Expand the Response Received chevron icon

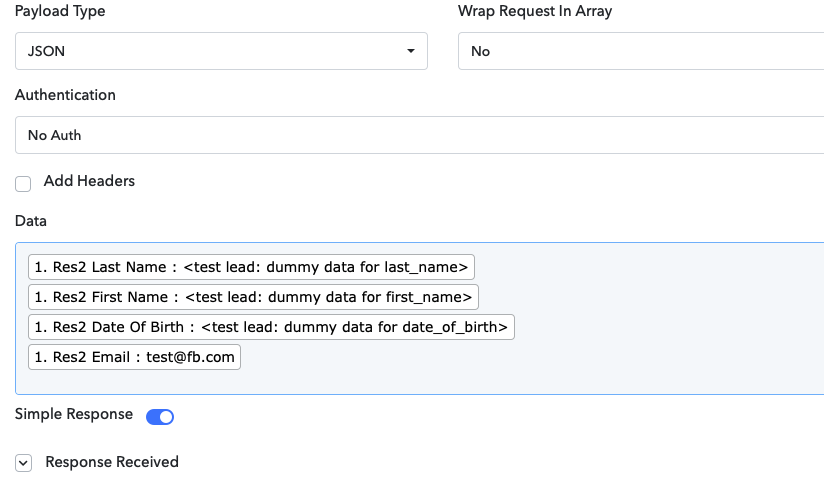click(x=24, y=463)
